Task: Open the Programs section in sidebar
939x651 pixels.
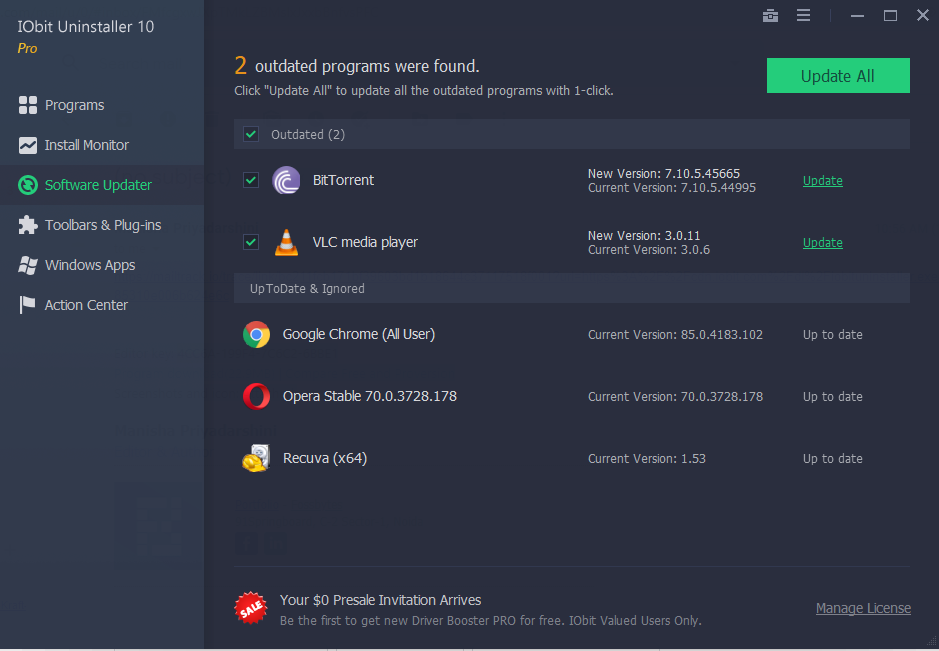Action: [74, 105]
